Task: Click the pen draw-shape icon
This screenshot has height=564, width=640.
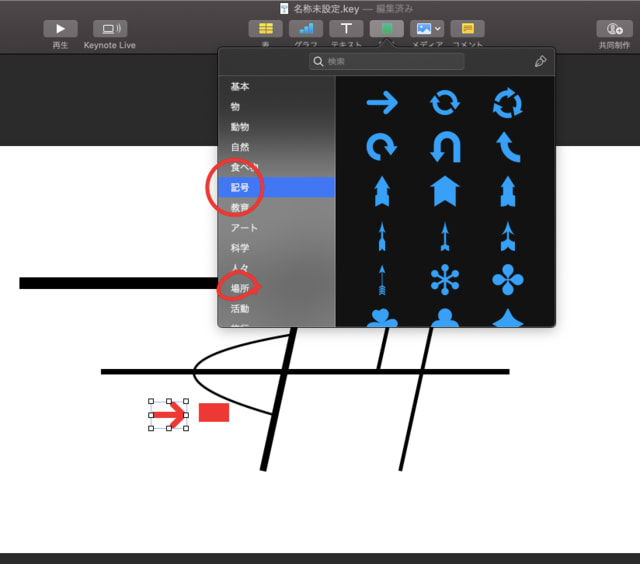Action: point(540,62)
